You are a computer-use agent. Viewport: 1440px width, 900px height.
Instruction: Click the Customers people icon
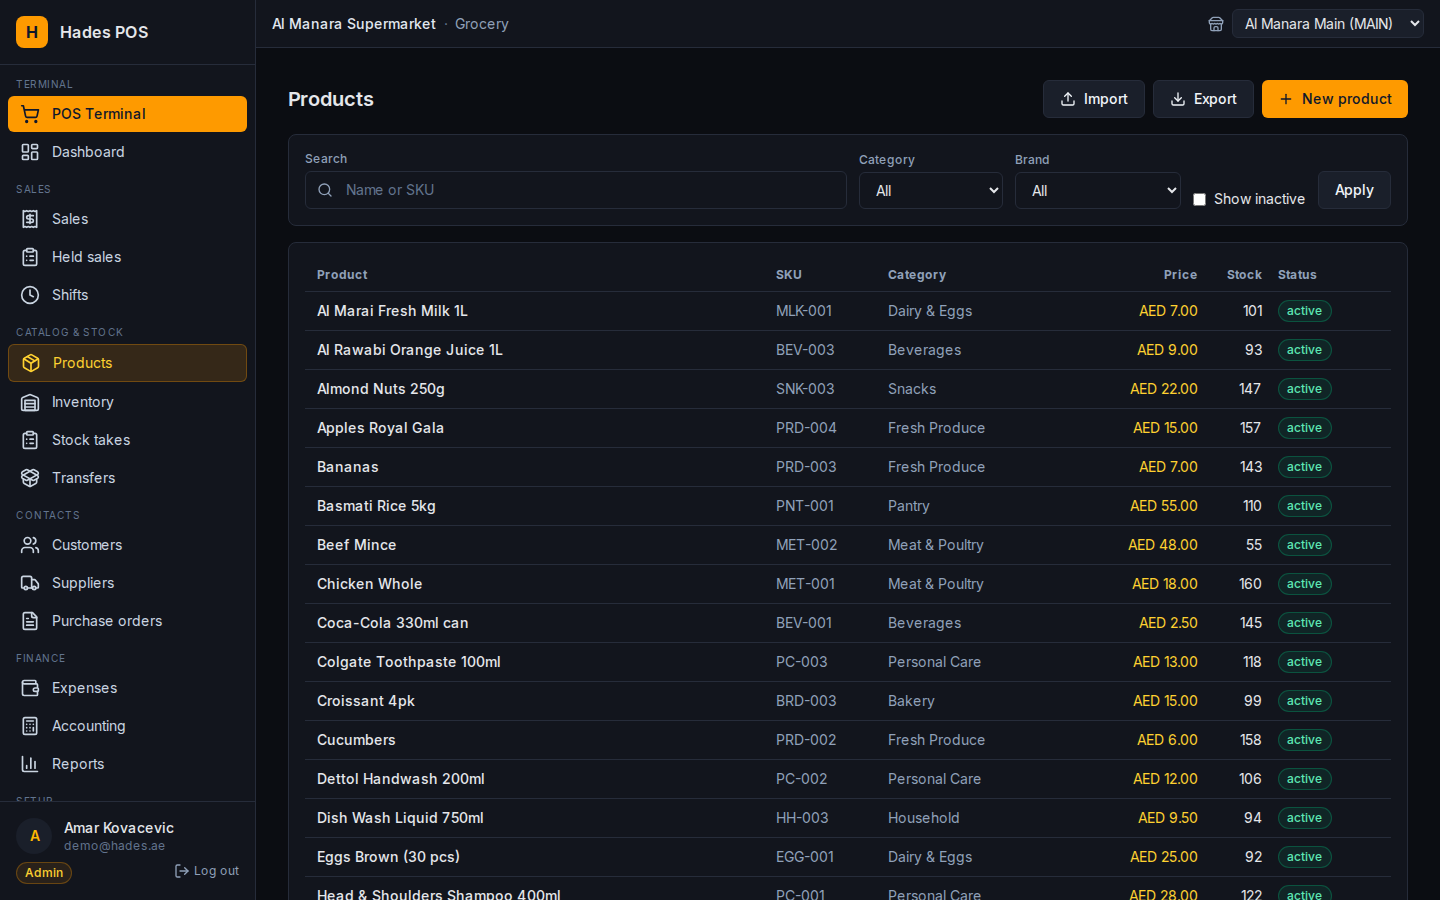coord(30,545)
